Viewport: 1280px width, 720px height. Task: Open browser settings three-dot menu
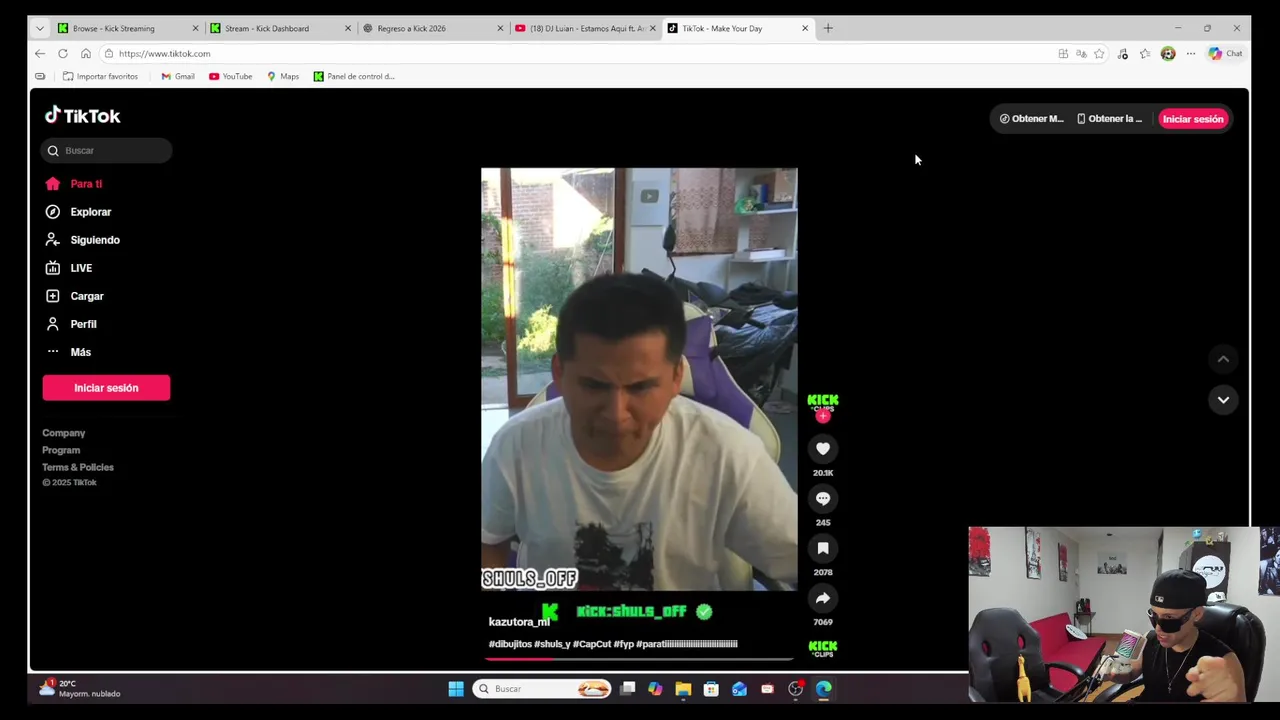(1190, 54)
